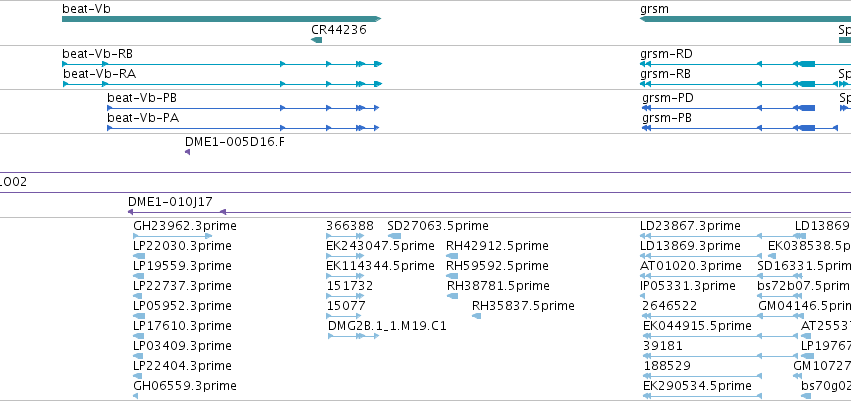Screen dimensions: 851x401
Task: Select protein beat-Vb-PB
Action: (243, 108)
